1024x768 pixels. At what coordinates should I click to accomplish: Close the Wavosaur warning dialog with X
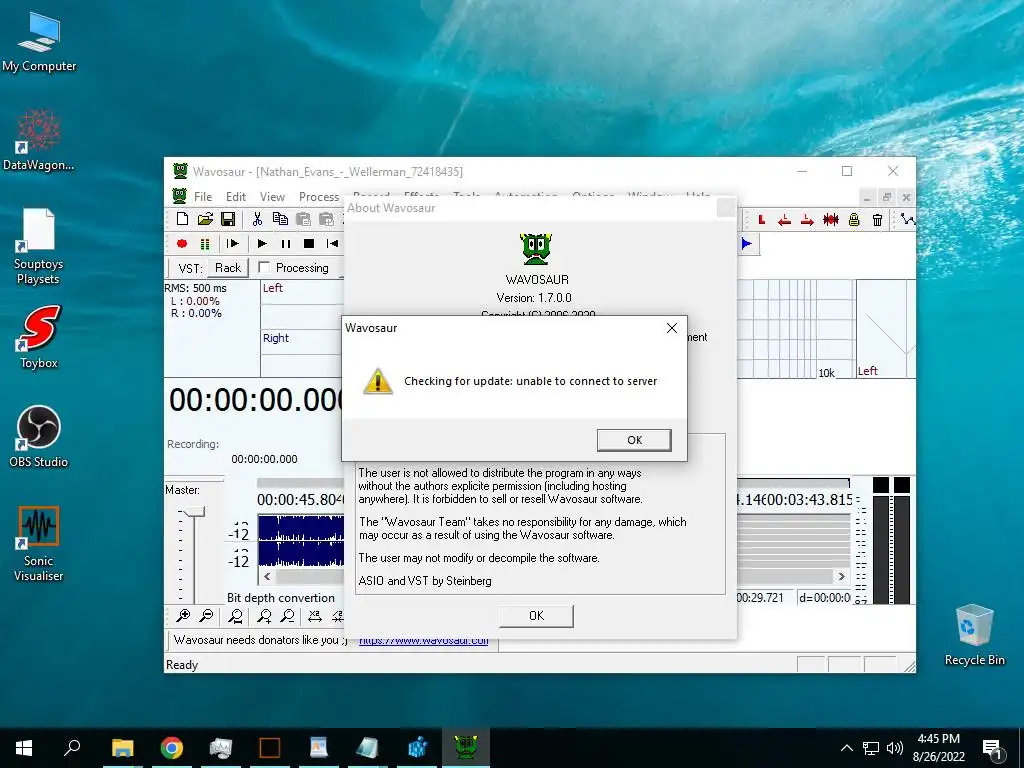click(x=672, y=328)
